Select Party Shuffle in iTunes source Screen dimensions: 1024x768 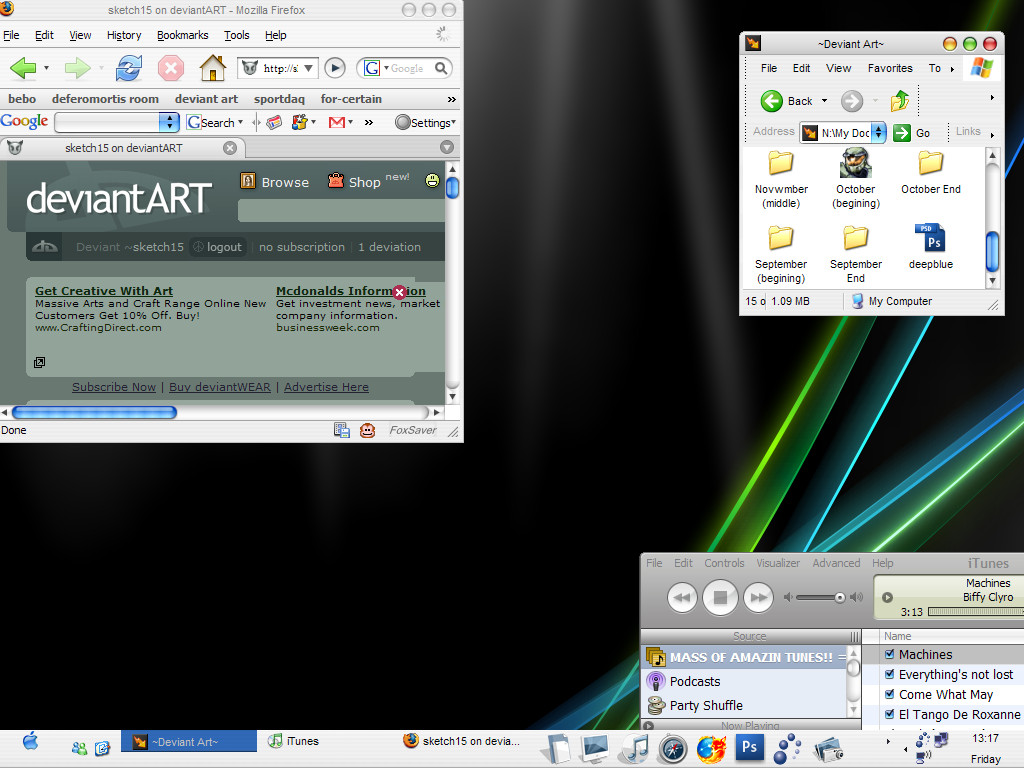click(705, 705)
